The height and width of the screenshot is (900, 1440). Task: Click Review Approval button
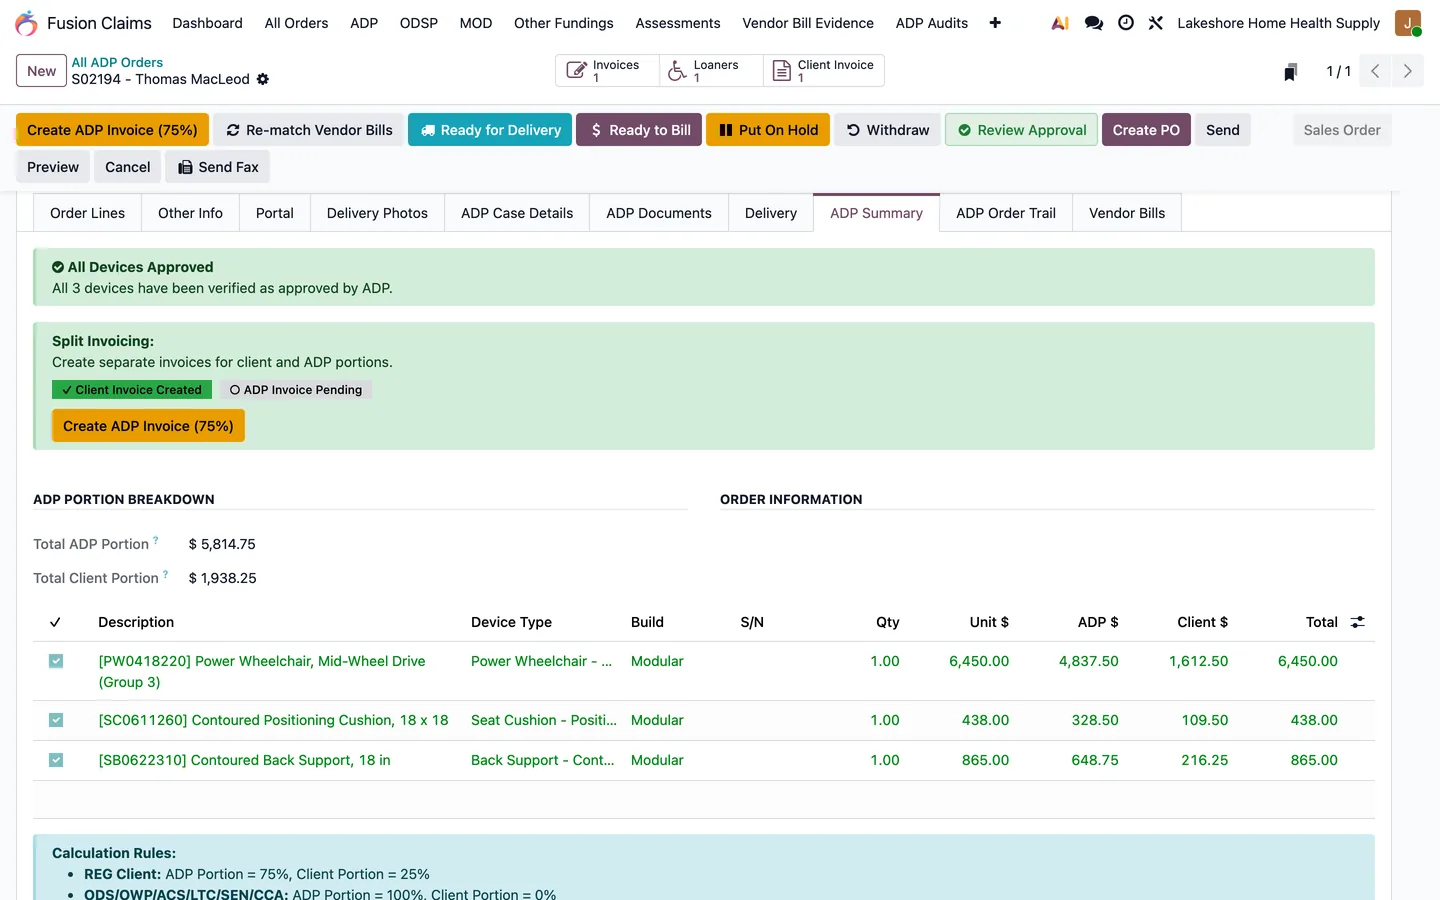tap(1021, 130)
